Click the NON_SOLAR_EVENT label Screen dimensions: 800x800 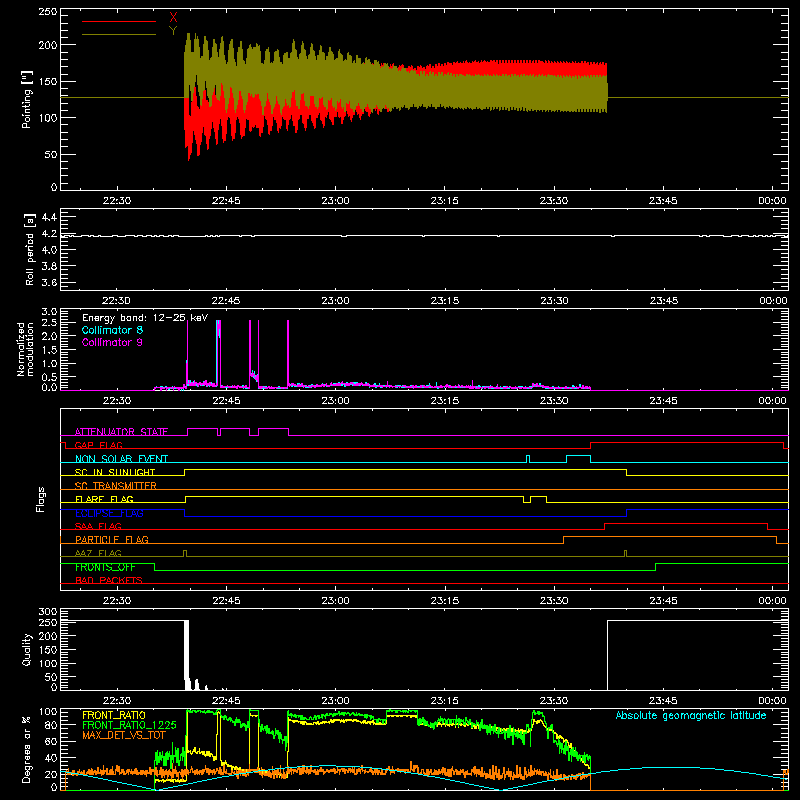pos(121,459)
